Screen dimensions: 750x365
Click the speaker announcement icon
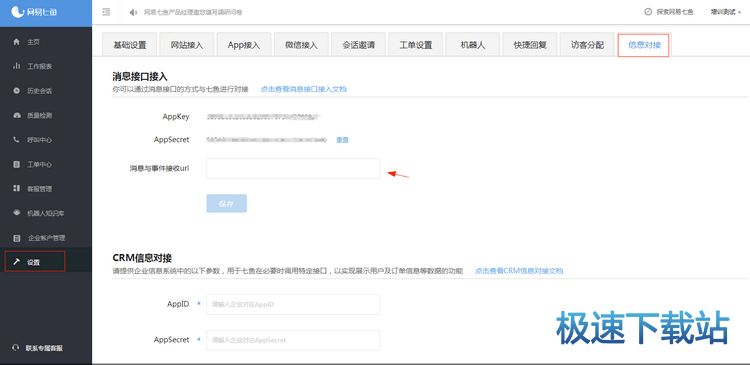[x=133, y=12]
